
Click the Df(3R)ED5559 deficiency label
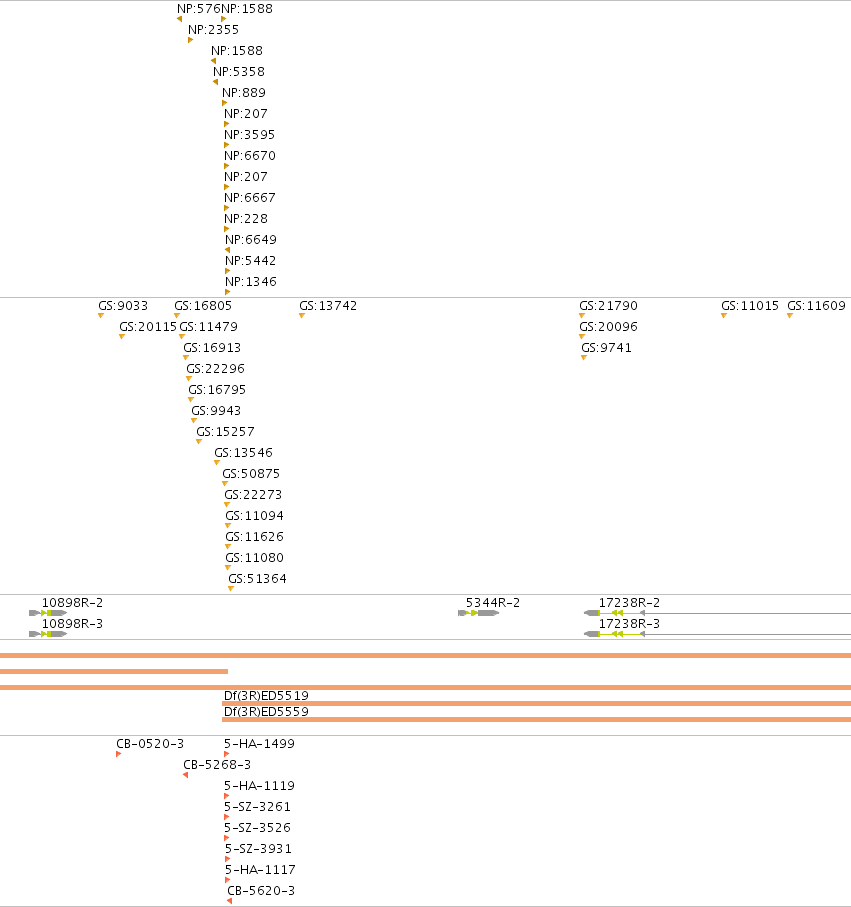(x=266, y=711)
